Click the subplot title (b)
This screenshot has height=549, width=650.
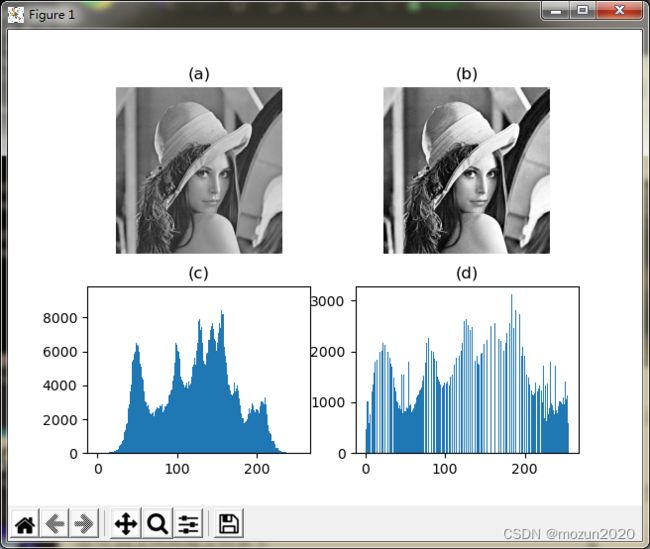tap(467, 74)
